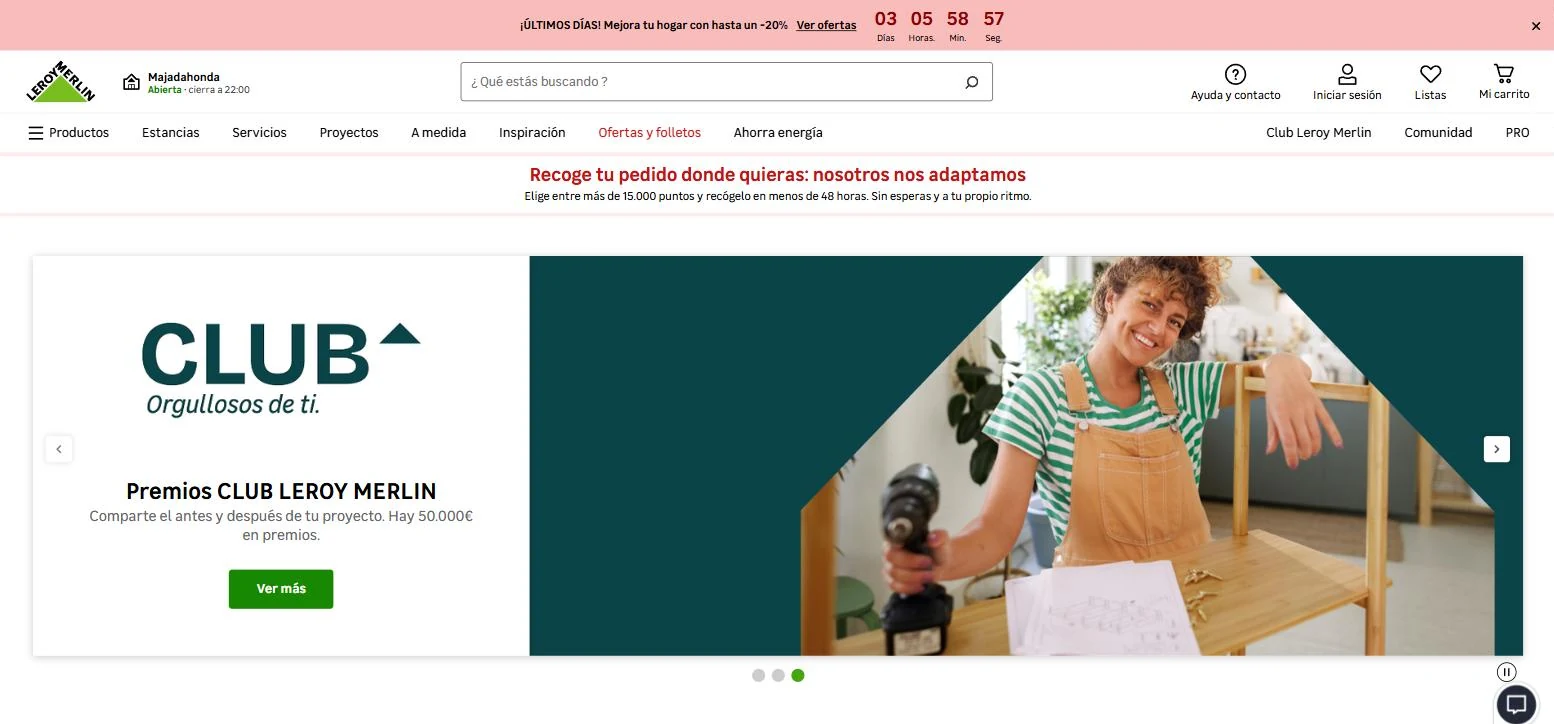
Task: Go to next carousel slide
Action: pos(1496,449)
